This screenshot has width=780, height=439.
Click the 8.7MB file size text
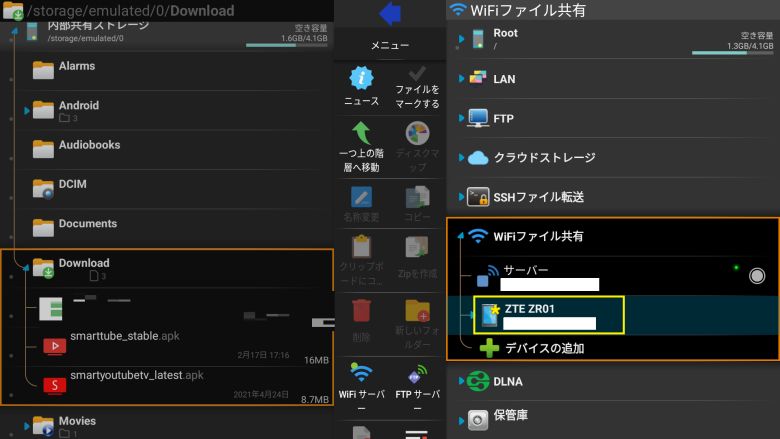tap(315, 399)
